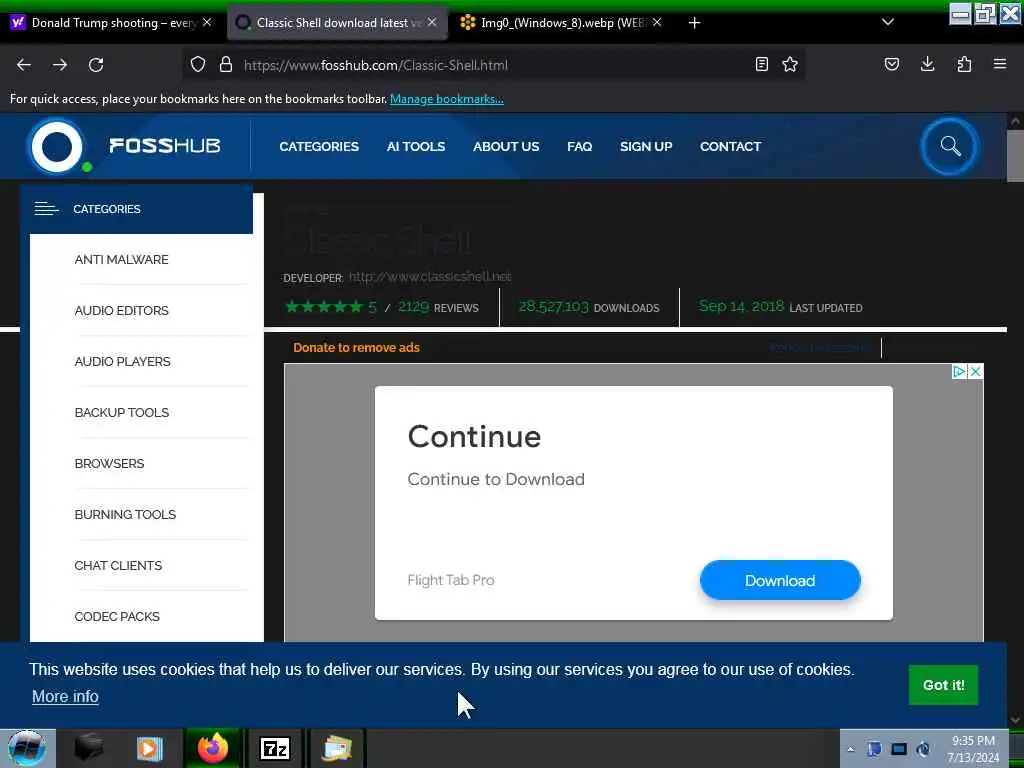Open AI TOOLS navigation item
This screenshot has height=768, width=1024.
(x=415, y=146)
